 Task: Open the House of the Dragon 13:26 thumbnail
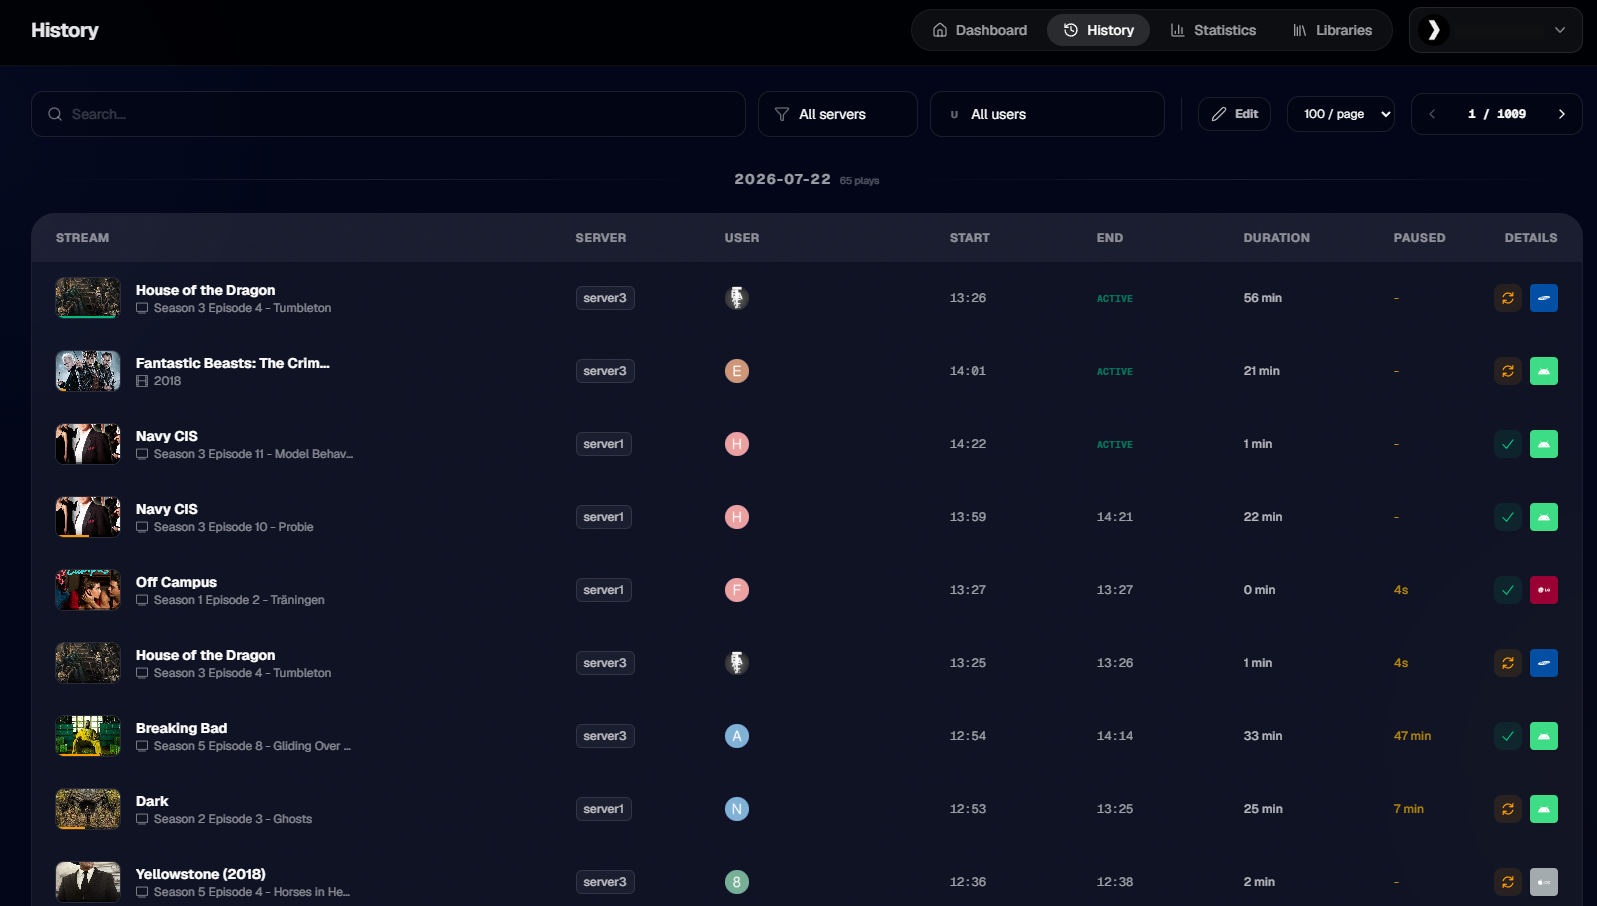coord(88,298)
